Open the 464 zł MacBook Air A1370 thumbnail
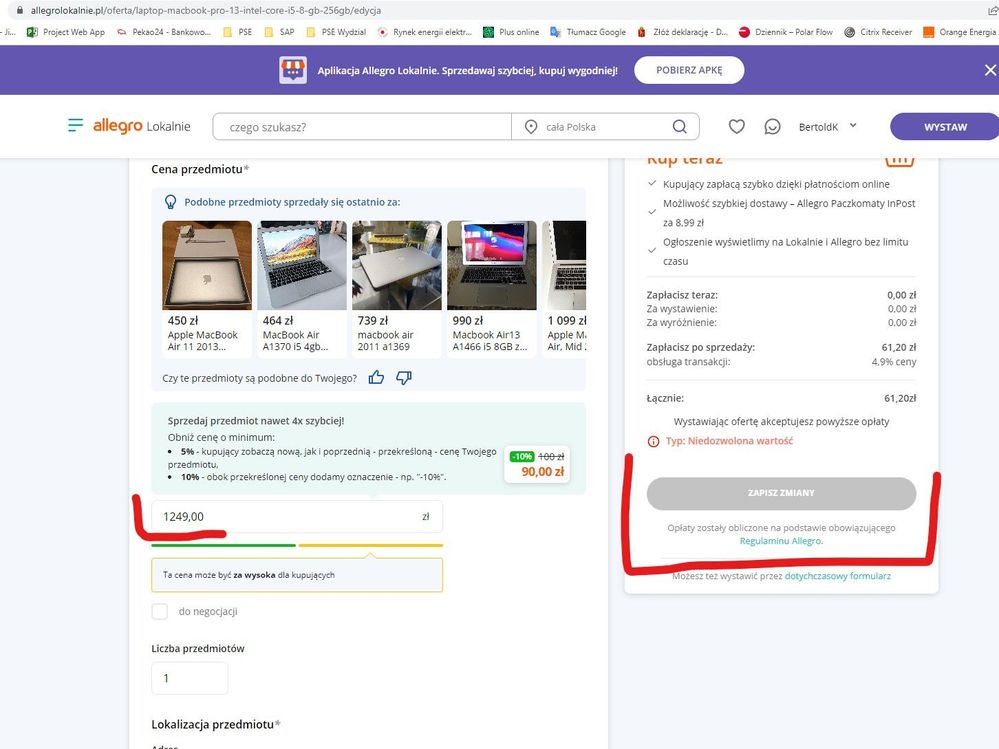The height and width of the screenshot is (749, 999). click(302, 265)
